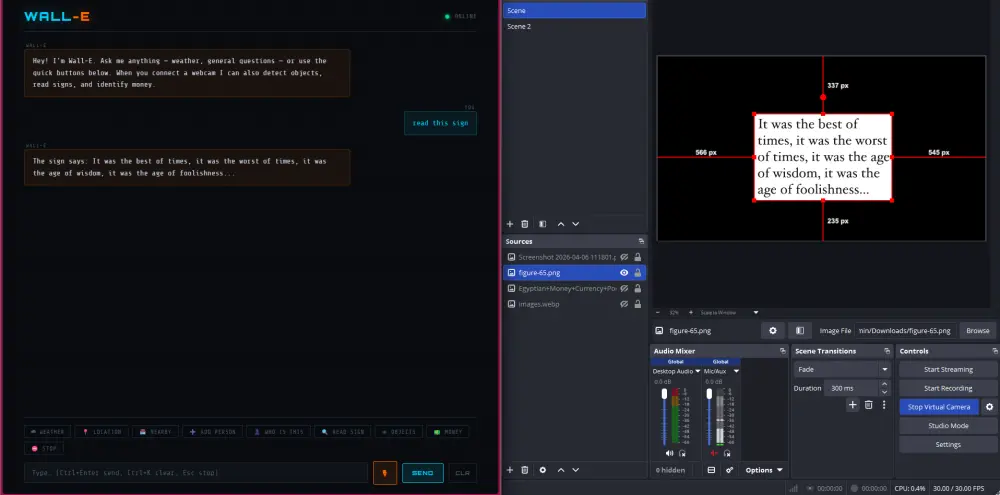Remove transition with the trash icon
This screenshot has height=495, width=1000.
coord(868,405)
